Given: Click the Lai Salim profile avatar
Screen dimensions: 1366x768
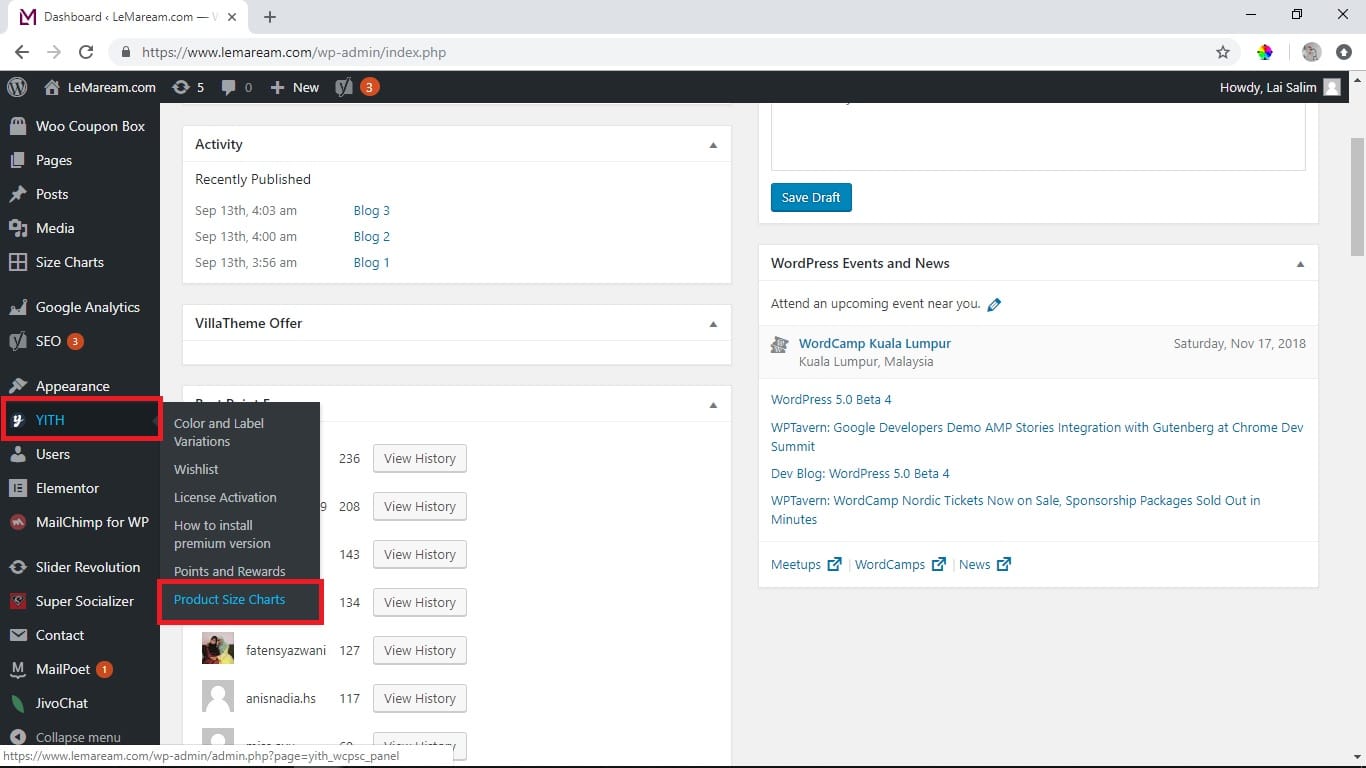Looking at the screenshot, I should point(1332,87).
